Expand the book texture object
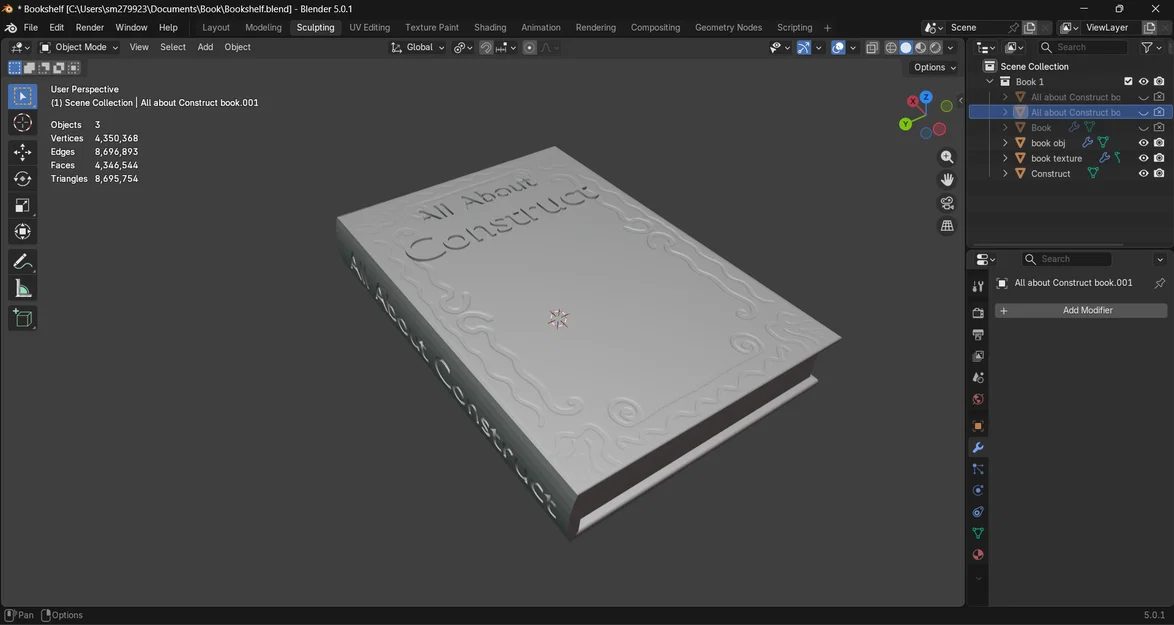This screenshot has height=625, width=1174. [x=1005, y=158]
